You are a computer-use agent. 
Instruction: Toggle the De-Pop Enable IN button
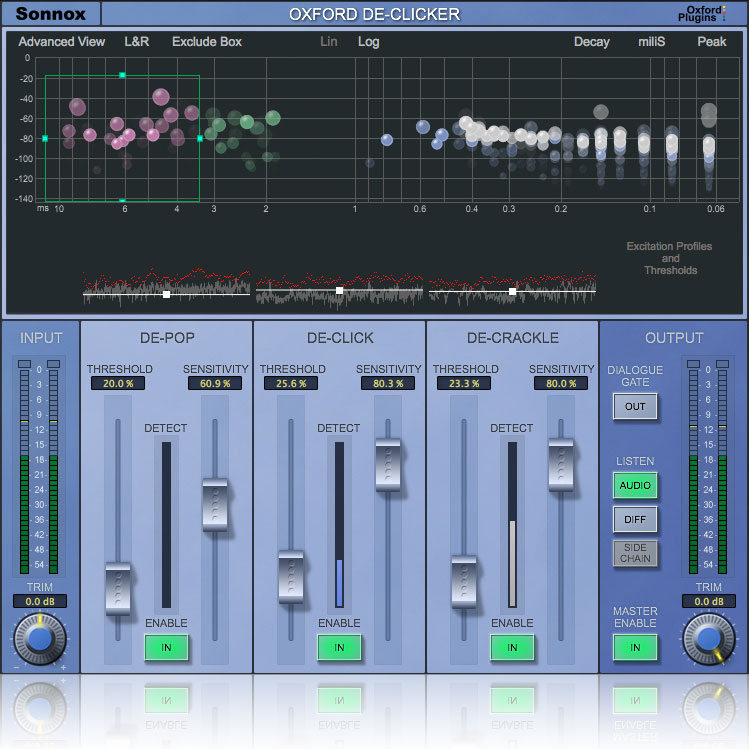166,648
